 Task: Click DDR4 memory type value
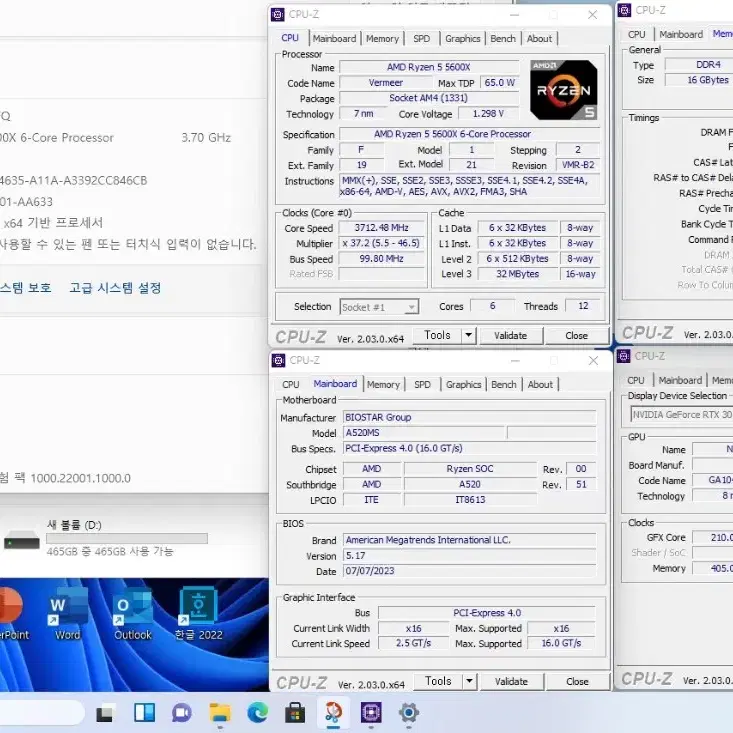(700, 65)
